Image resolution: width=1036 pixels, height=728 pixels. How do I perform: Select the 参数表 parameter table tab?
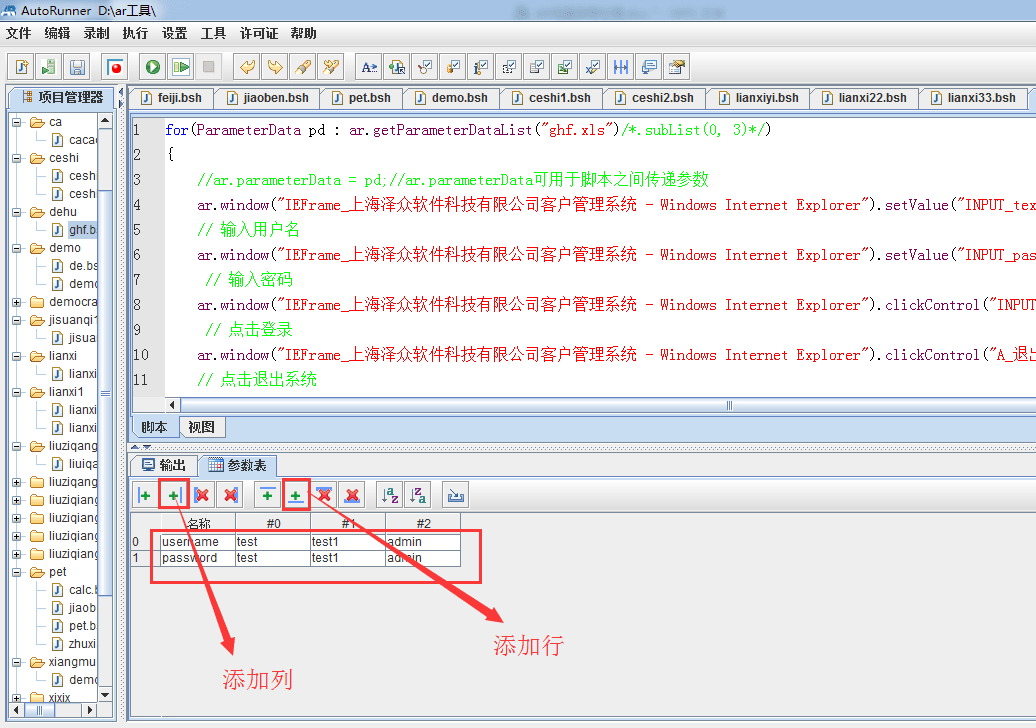pos(238,466)
